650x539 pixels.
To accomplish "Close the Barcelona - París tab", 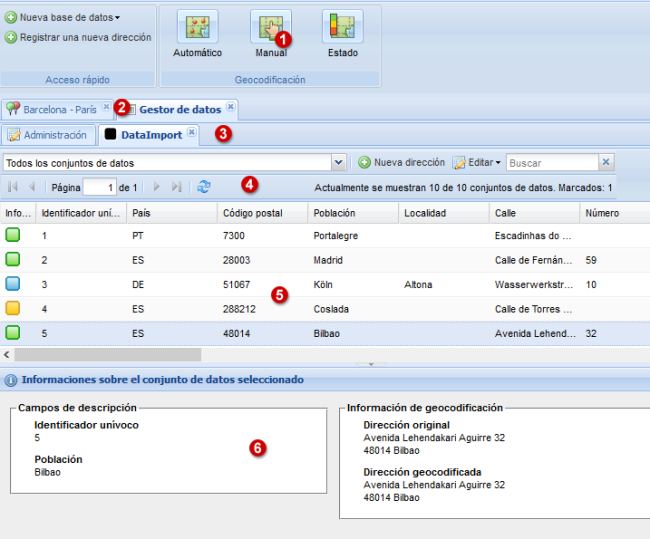I will pyautogui.click(x=106, y=107).
